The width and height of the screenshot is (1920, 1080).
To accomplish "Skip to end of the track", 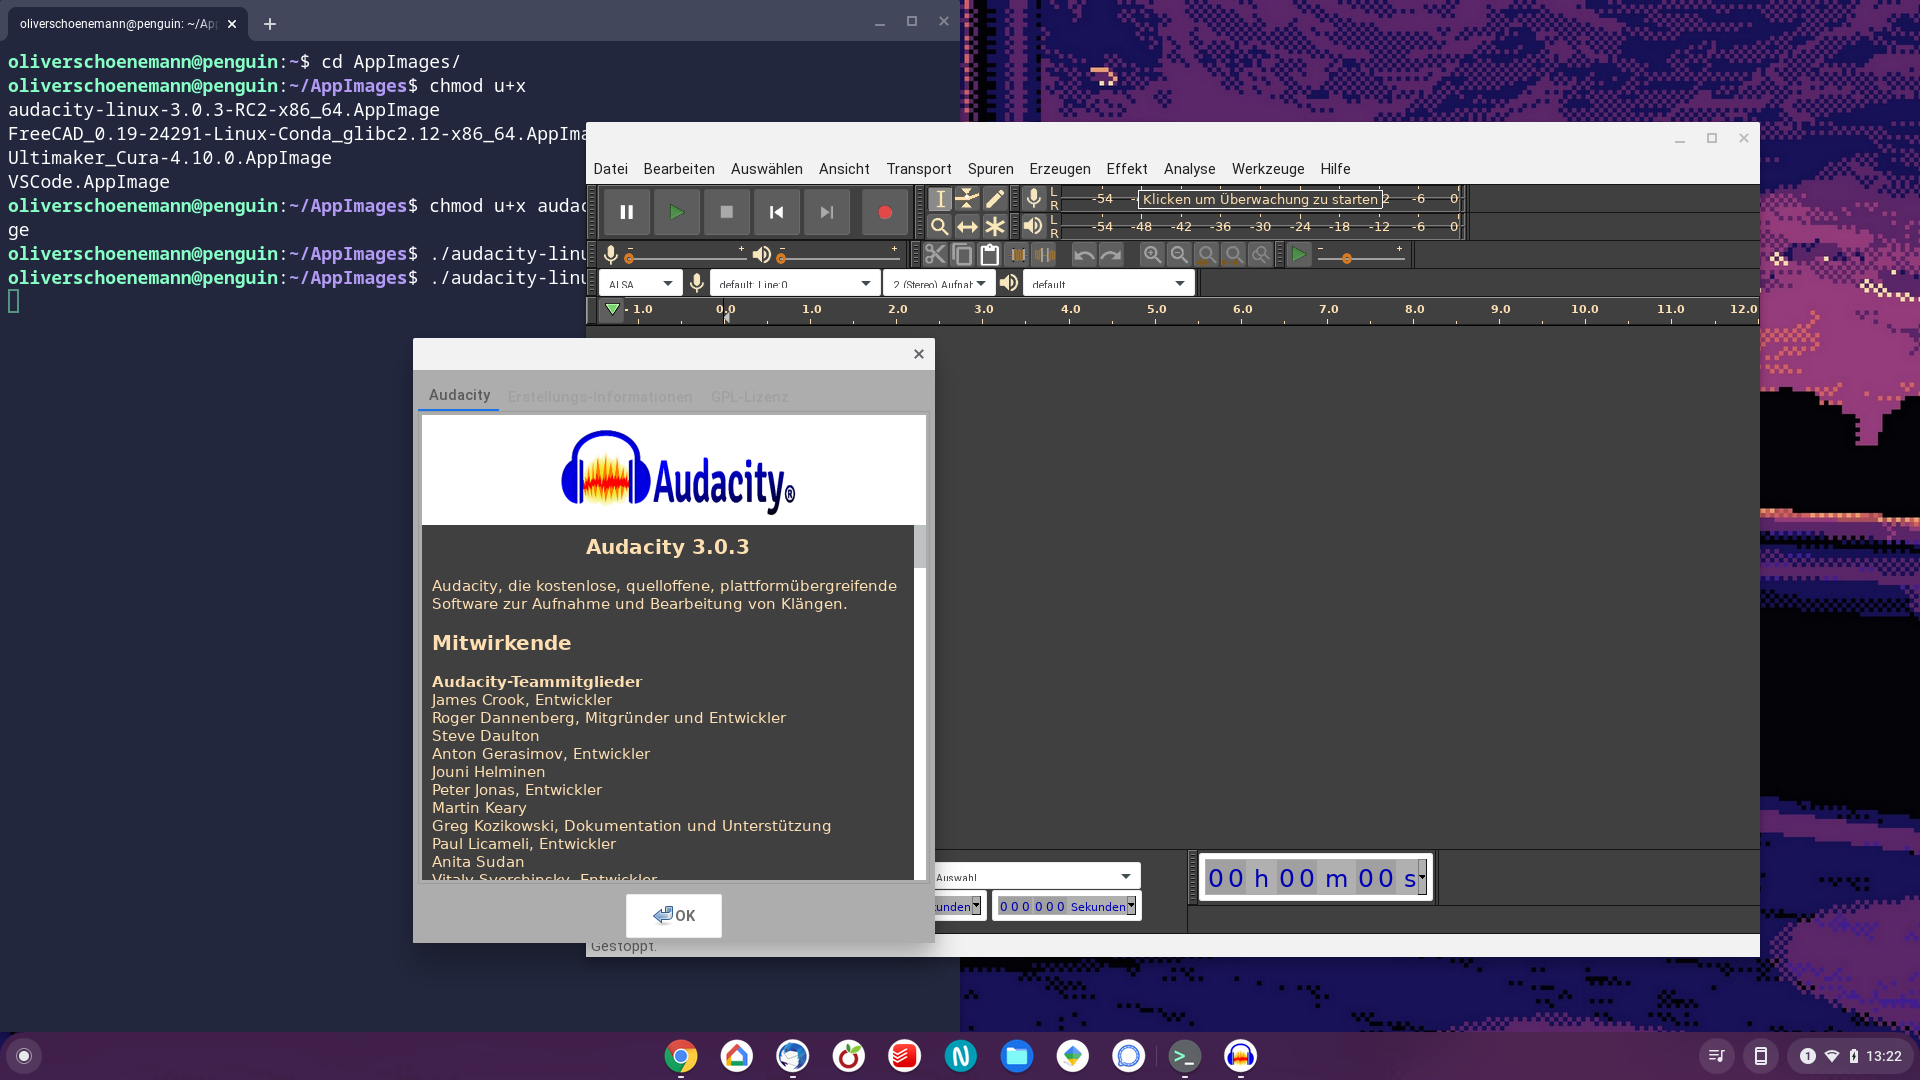I will click(x=827, y=212).
